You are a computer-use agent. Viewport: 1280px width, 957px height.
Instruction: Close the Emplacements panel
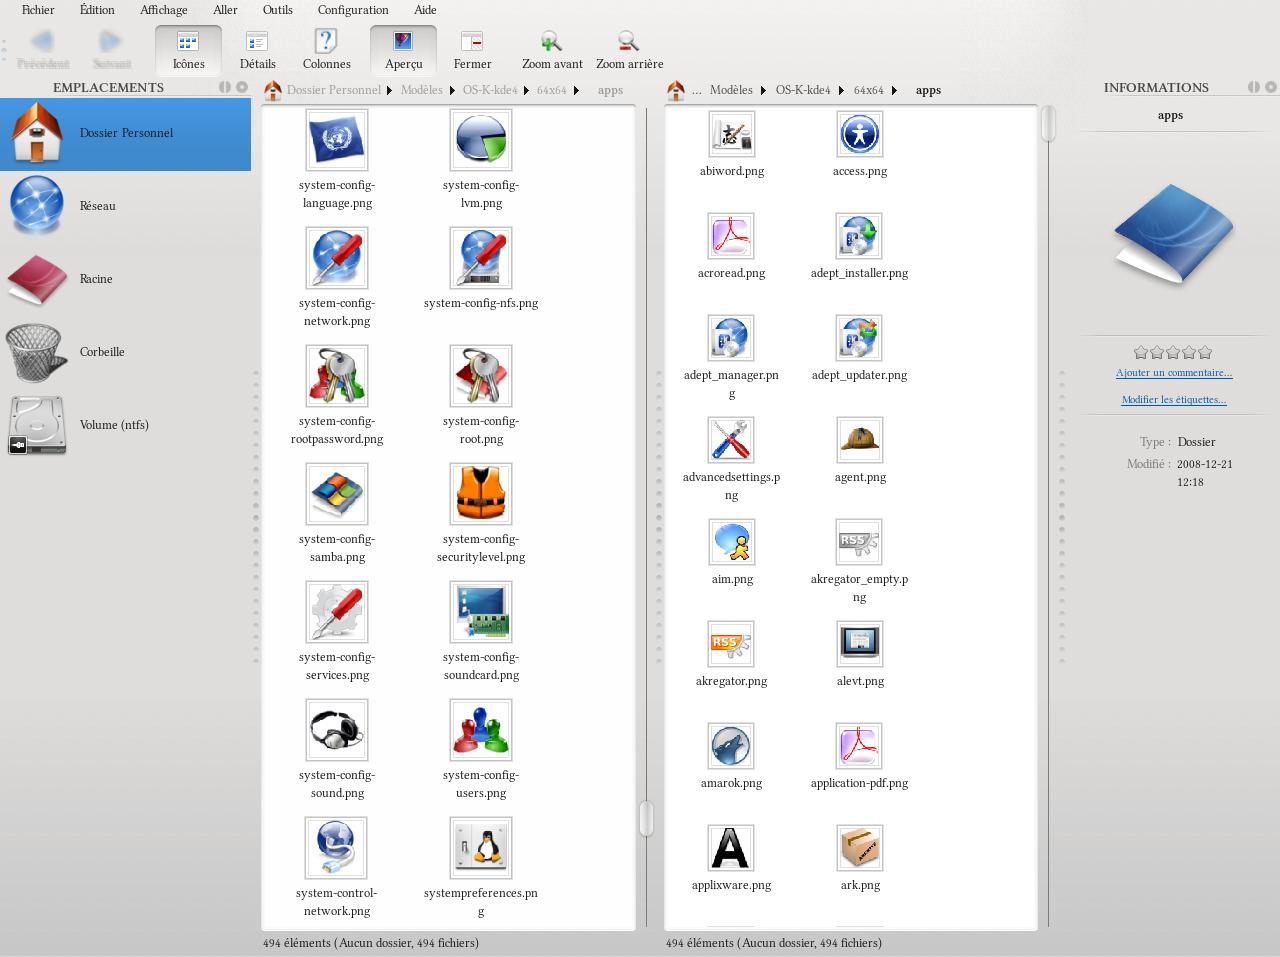point(242,87)
